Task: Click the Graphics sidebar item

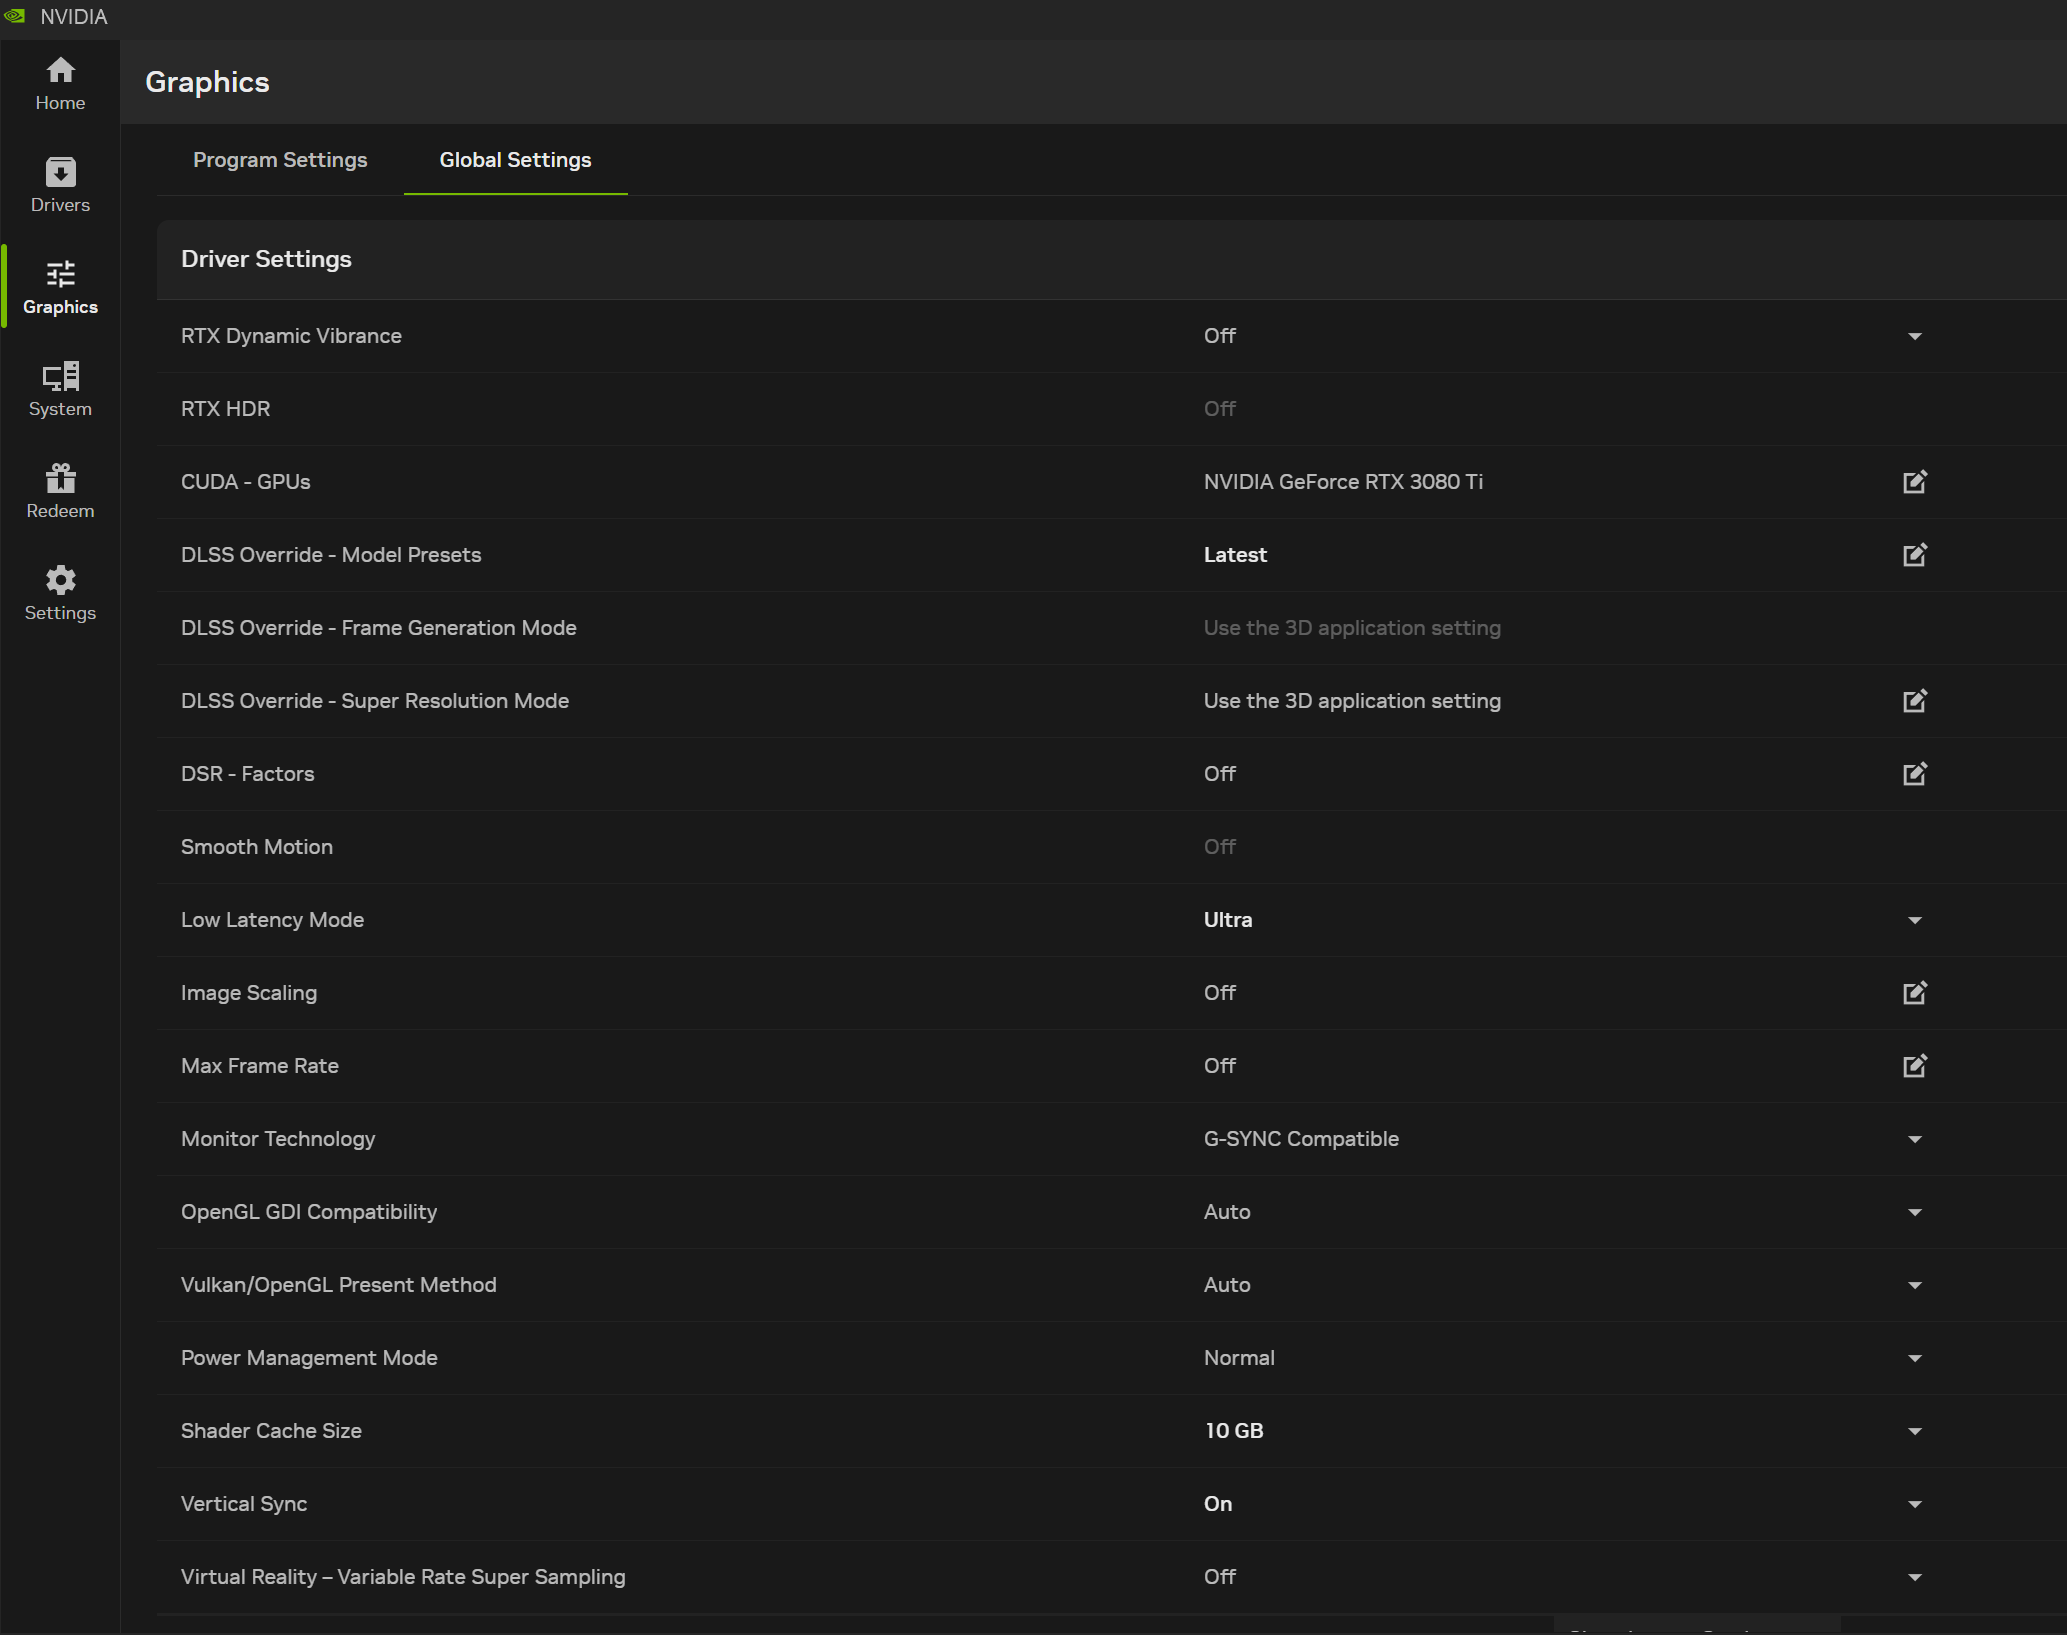Action: click(60, 287)
